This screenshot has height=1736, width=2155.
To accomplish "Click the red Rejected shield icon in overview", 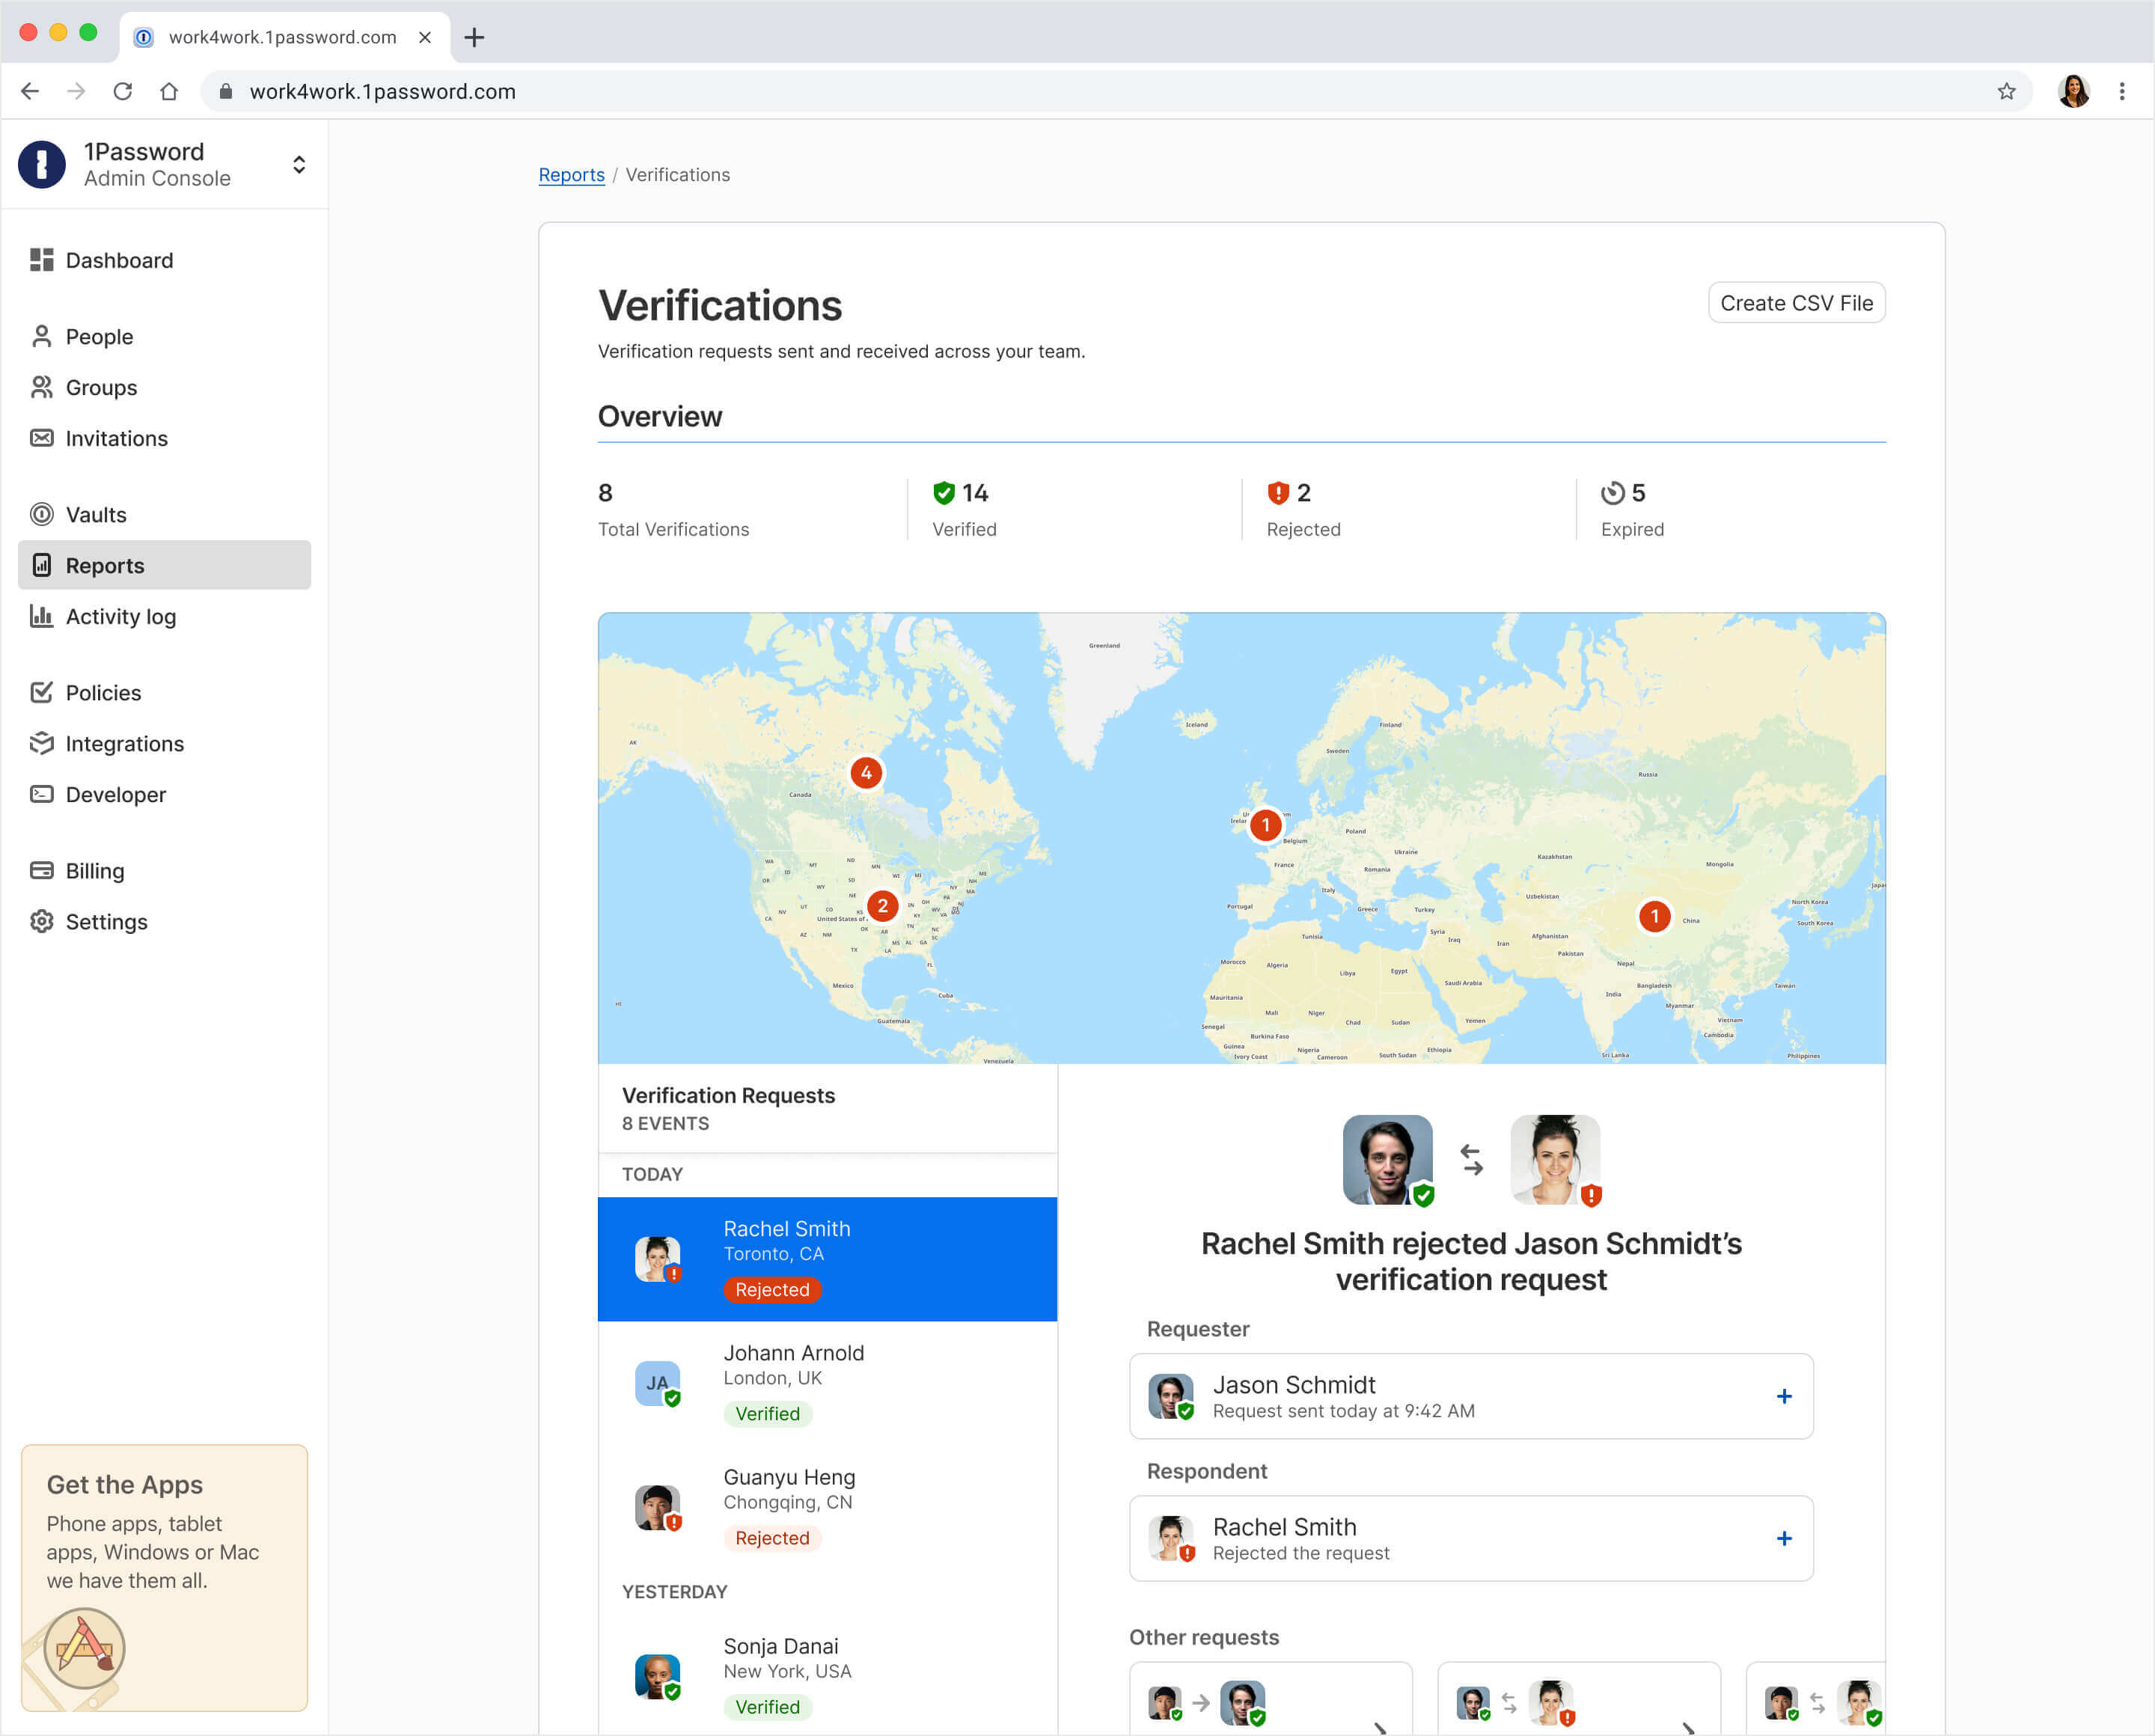I will pos(1278,493).
